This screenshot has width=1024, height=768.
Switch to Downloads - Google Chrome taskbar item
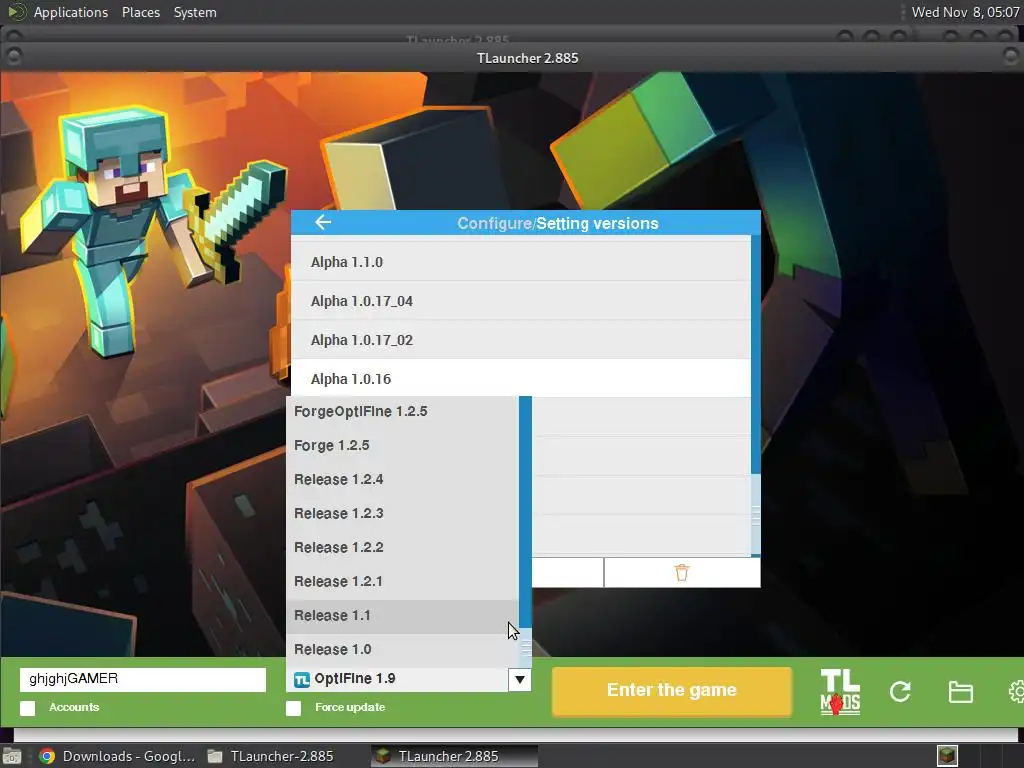coord(118,756)
